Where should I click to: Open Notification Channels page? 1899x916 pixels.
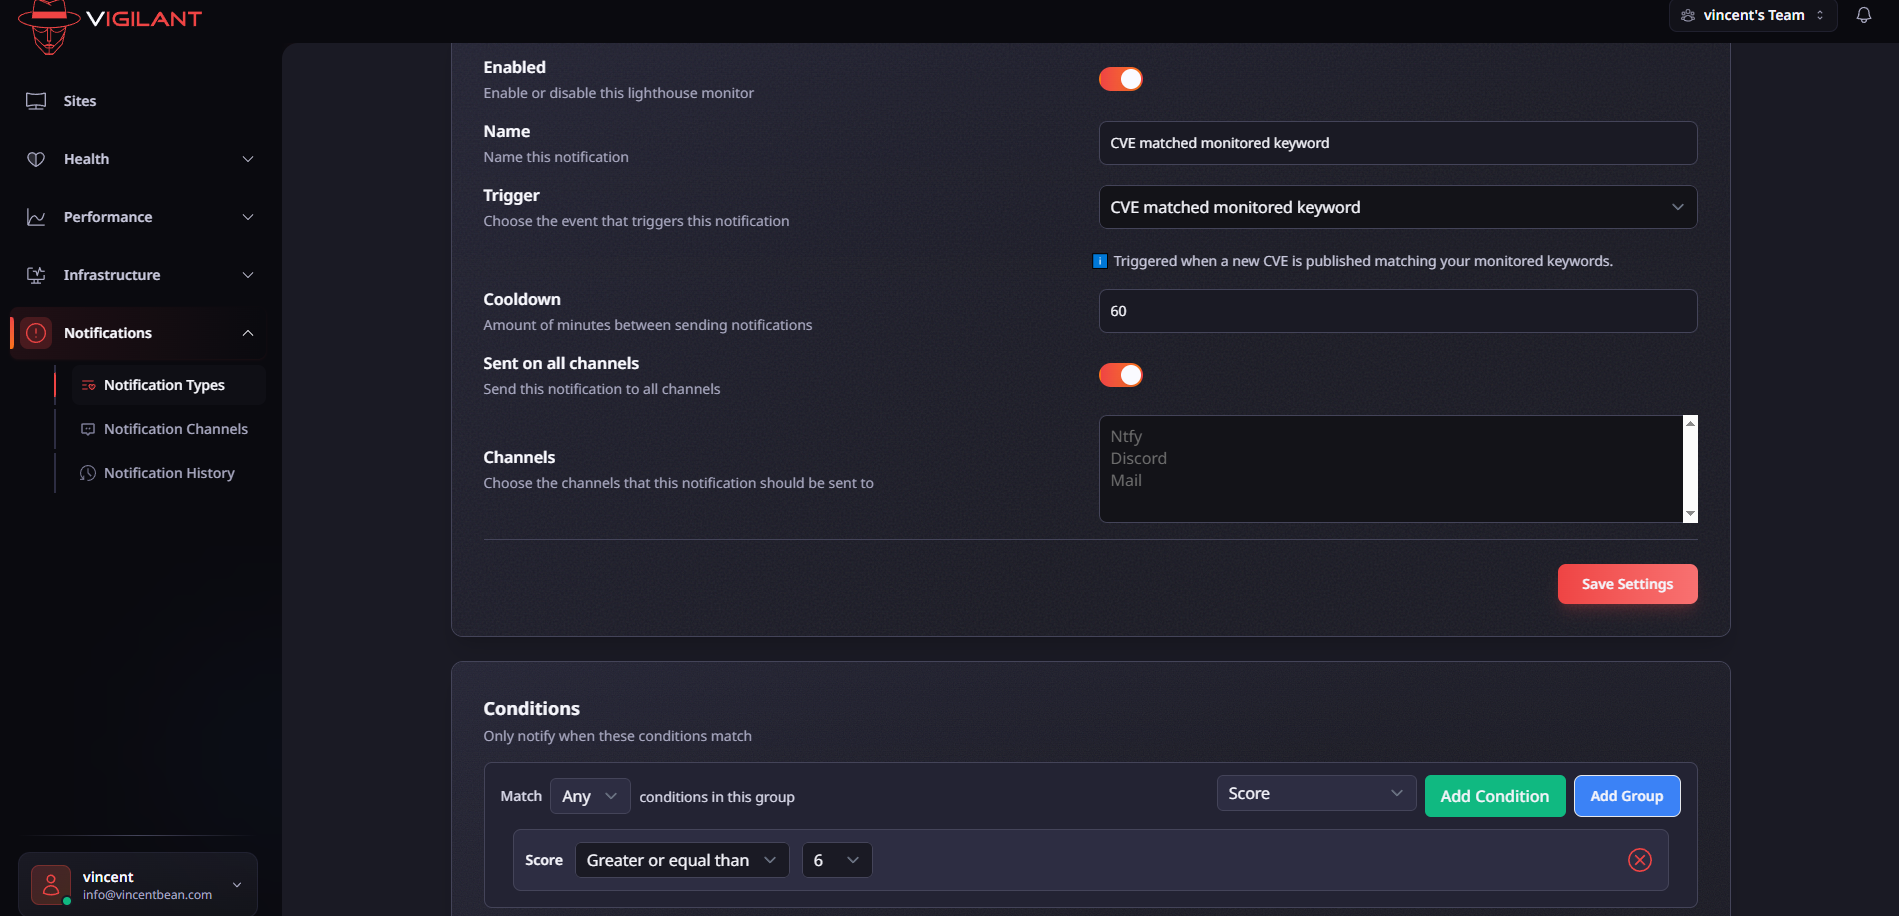[x=175, y=429]
